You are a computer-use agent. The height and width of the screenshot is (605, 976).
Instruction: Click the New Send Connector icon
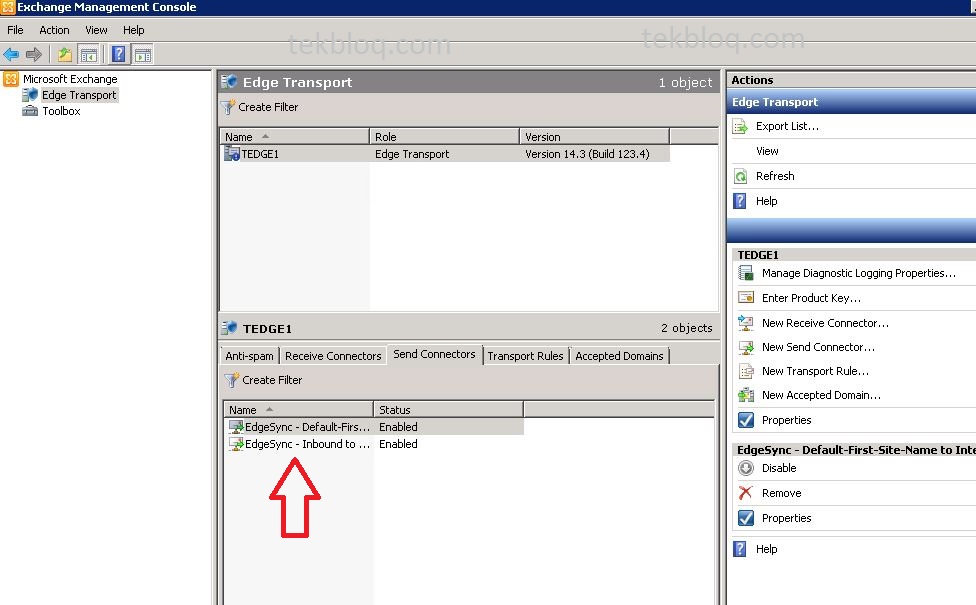coord(746,347)
